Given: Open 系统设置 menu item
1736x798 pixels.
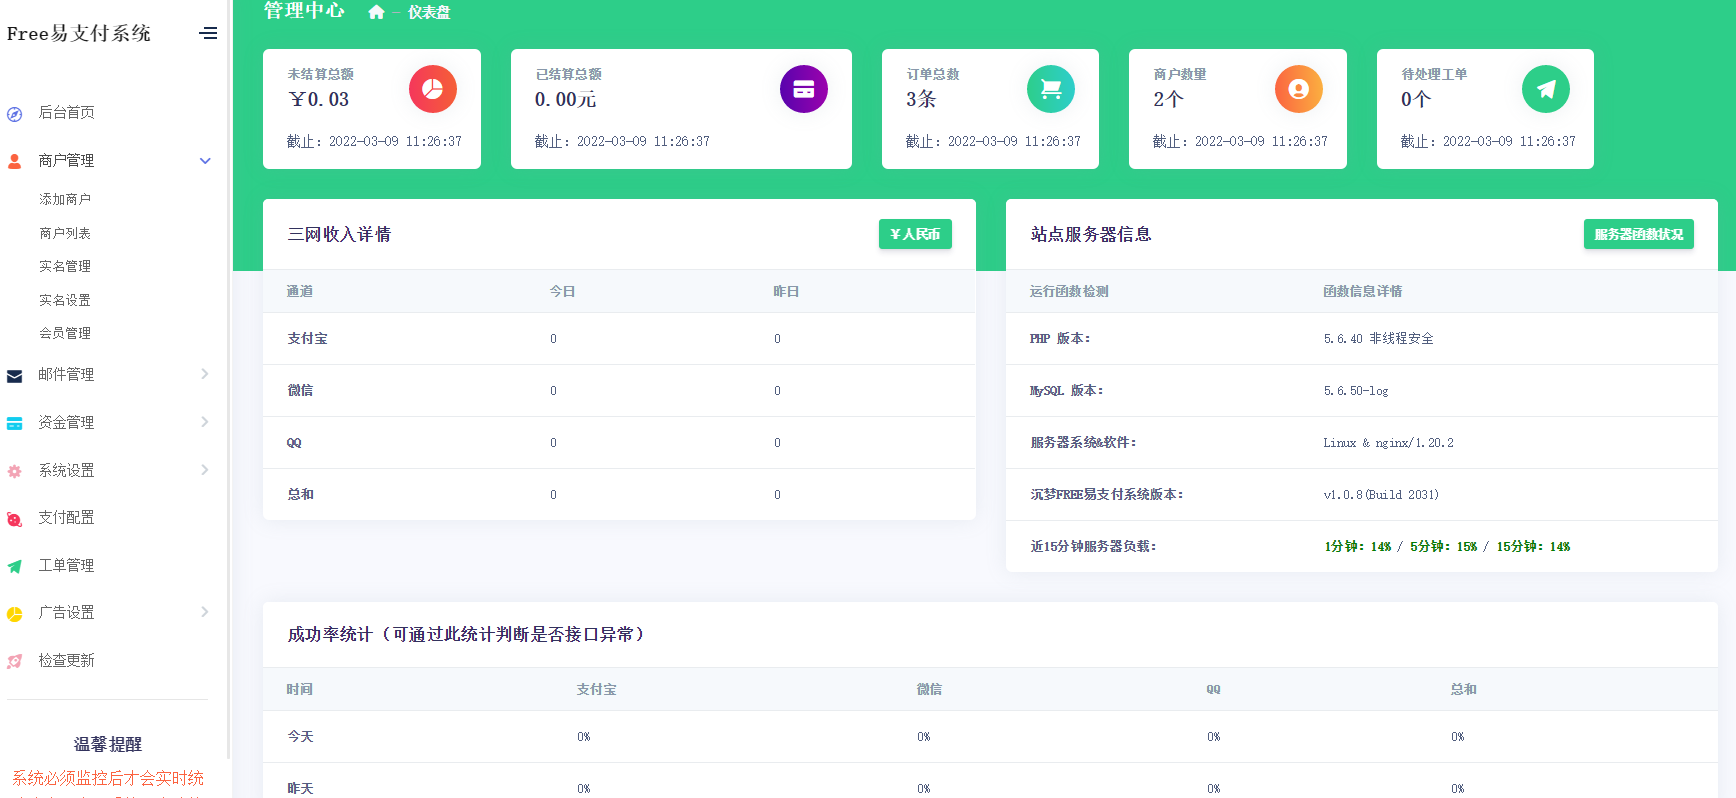Looking at the screenshot, I should (x=66, y=470).
